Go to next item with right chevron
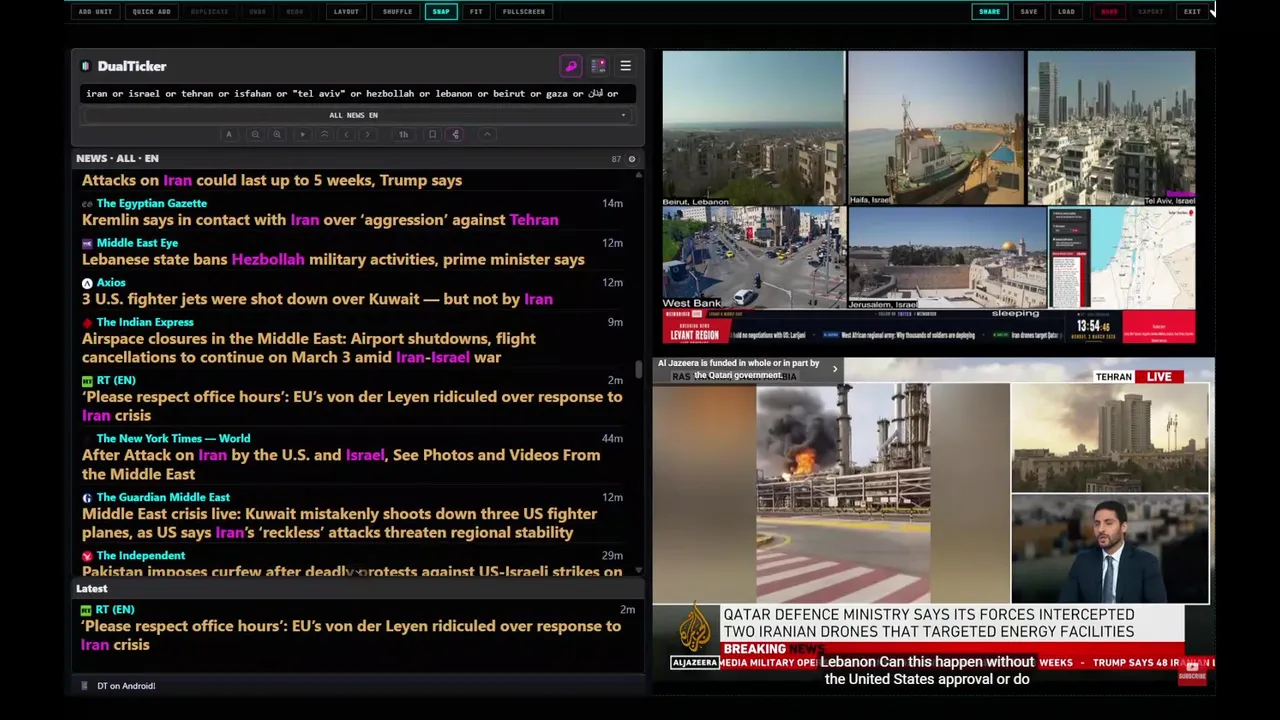This screenshot has width=1280, height=720. click(x=367, y=134)
